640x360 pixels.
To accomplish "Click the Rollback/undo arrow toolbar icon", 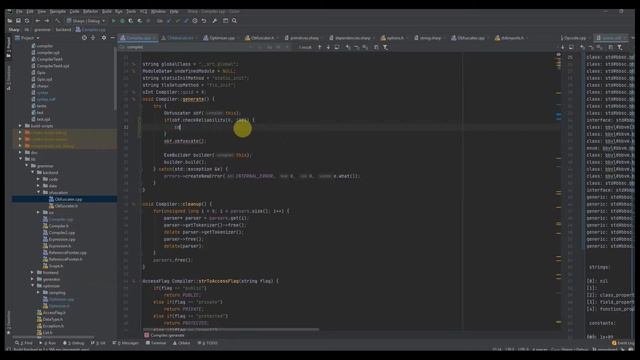I will click(204, 21).
